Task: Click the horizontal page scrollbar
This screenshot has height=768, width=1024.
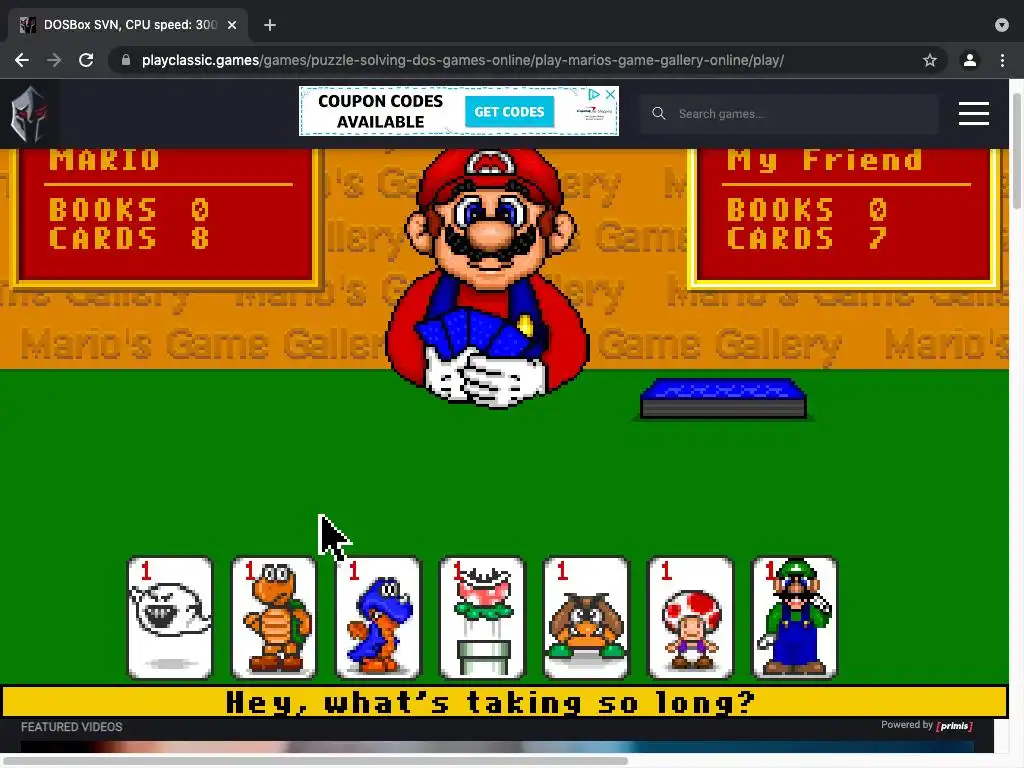Action: click(315, 761)
